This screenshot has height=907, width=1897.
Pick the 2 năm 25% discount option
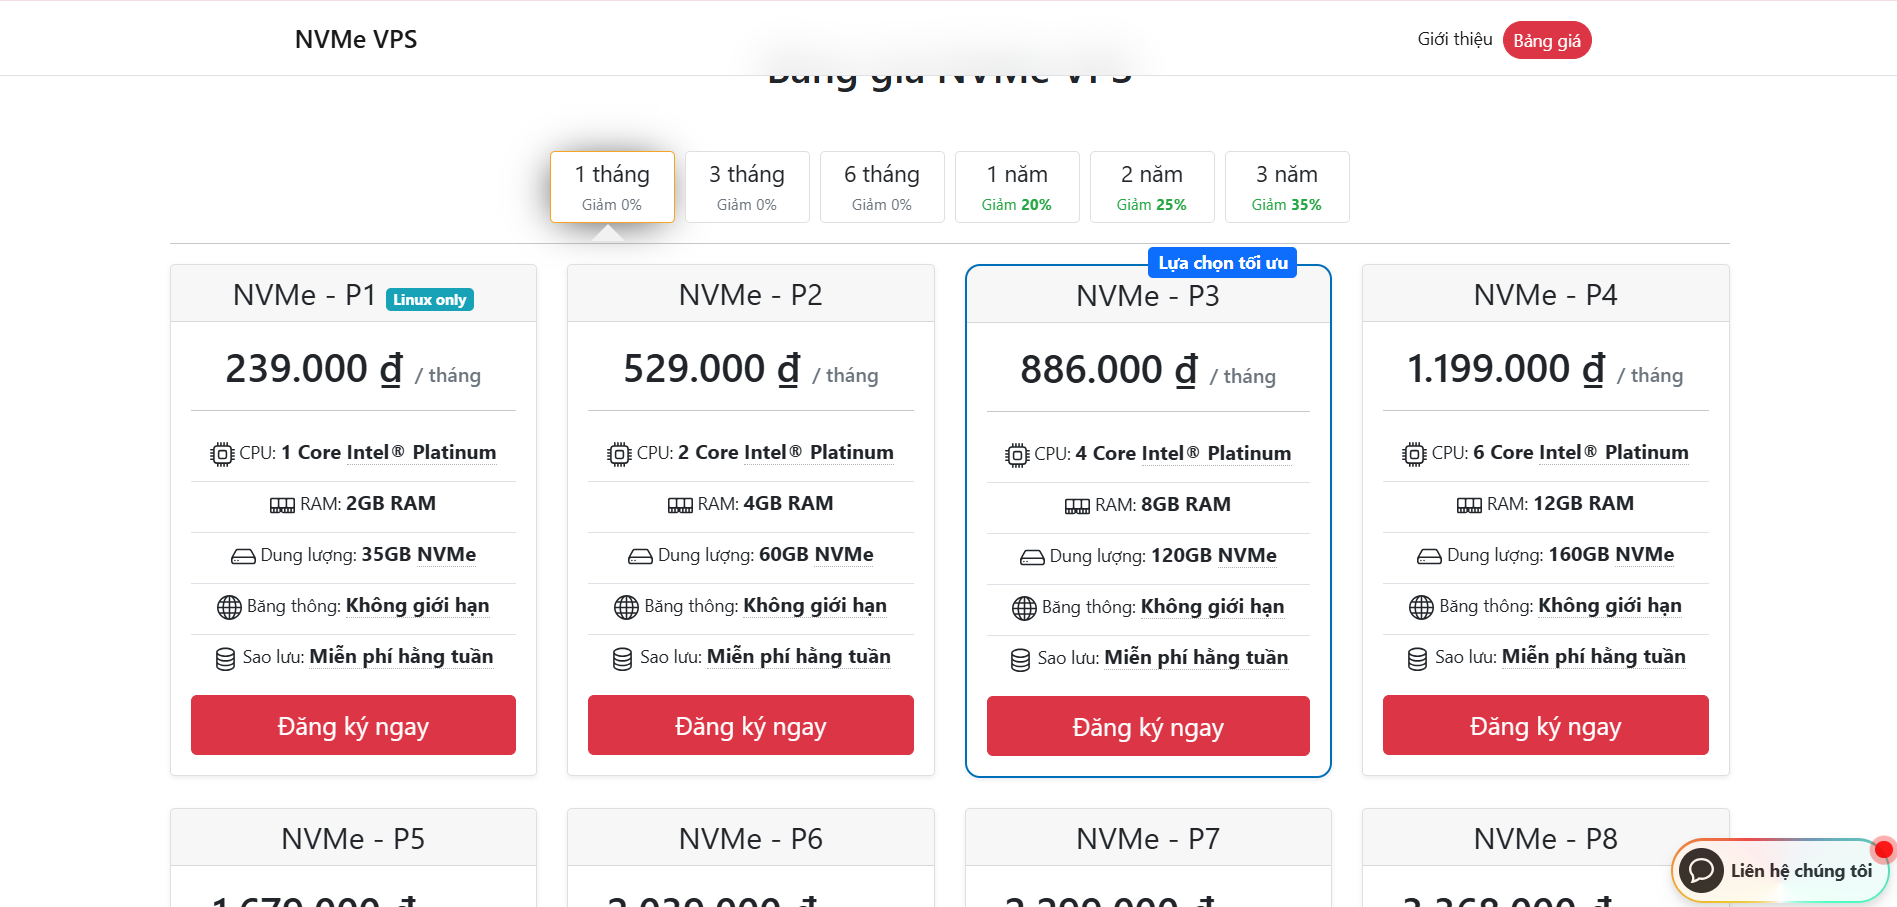point(1152,187)
